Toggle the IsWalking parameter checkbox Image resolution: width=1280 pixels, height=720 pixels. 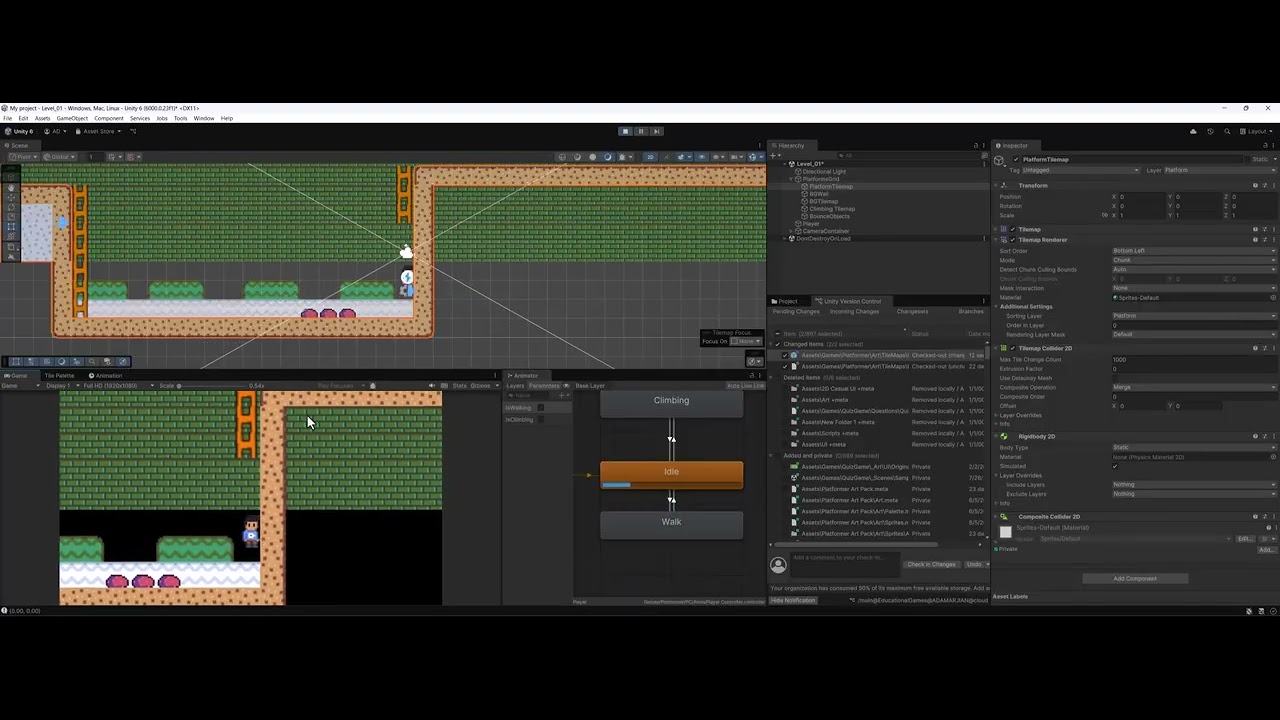[541, 408]
